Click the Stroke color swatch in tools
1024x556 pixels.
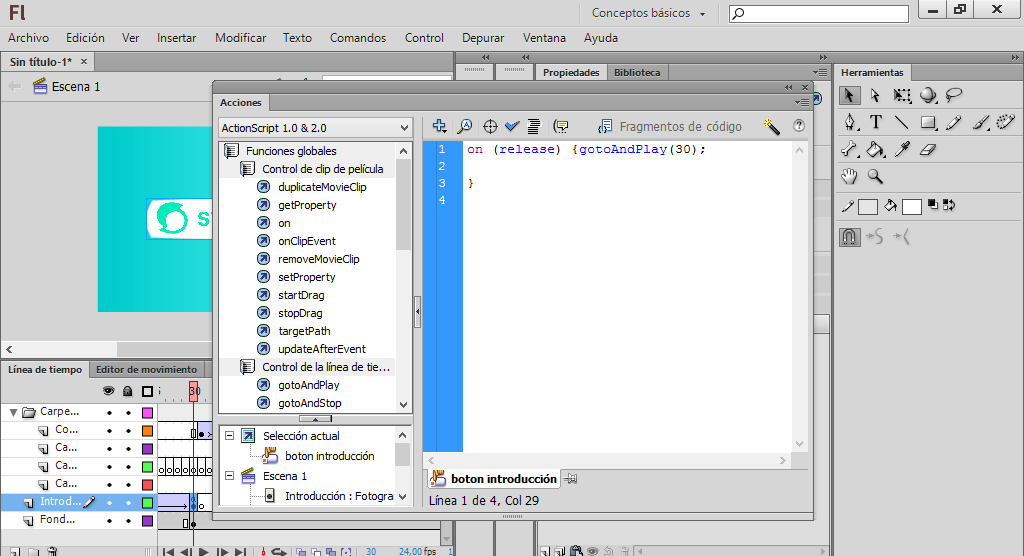pos(867,207)
